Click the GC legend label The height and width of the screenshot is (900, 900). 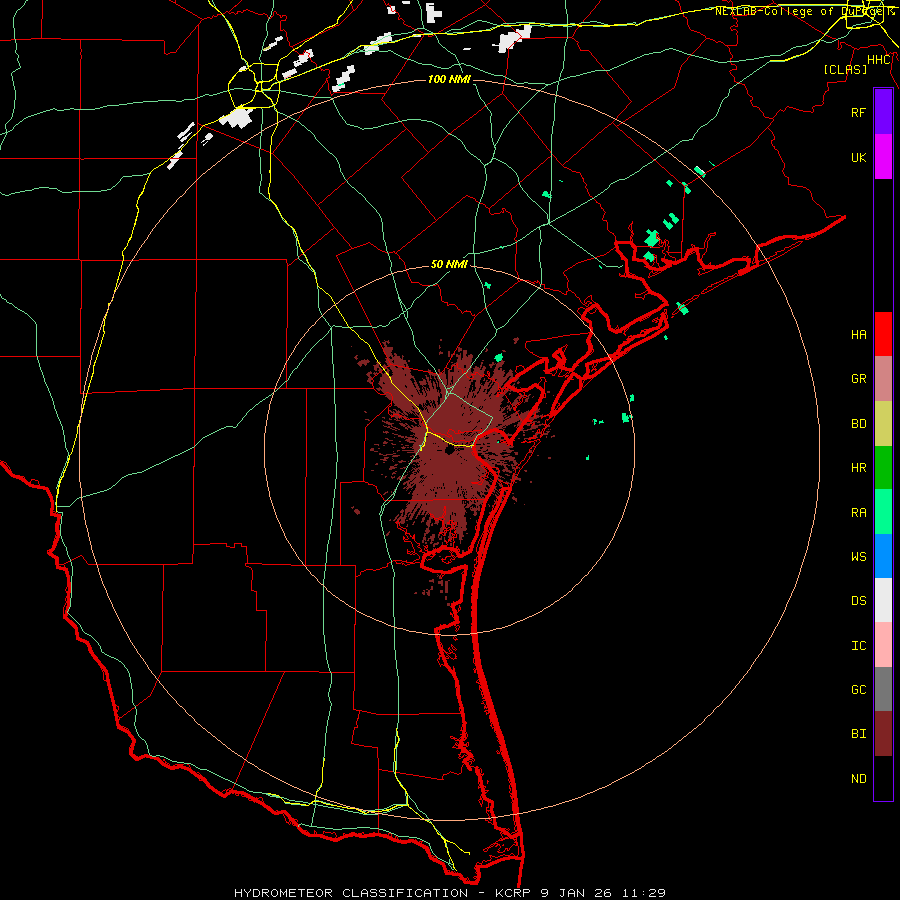pos(859,690)
